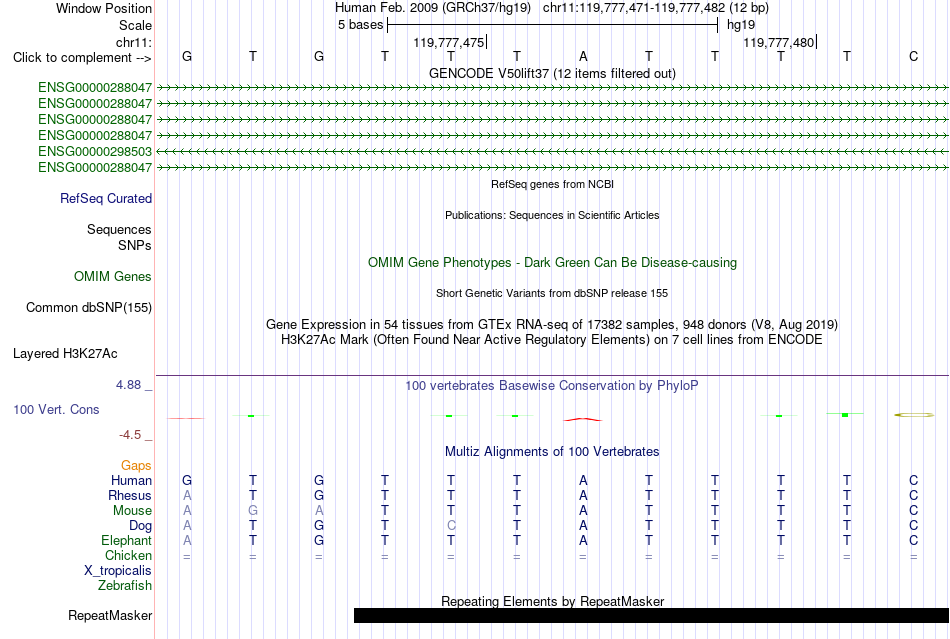Click the RepeatMasker track label on the left

tap(110, 615)
